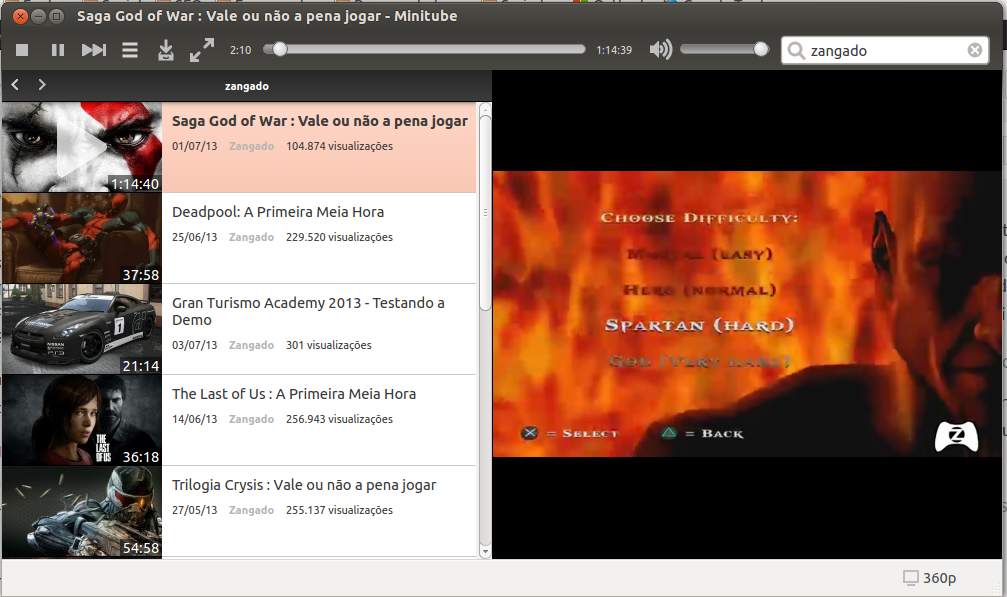
Task: Click Zangado author link on Crysis row
Action: pos(252,510)
